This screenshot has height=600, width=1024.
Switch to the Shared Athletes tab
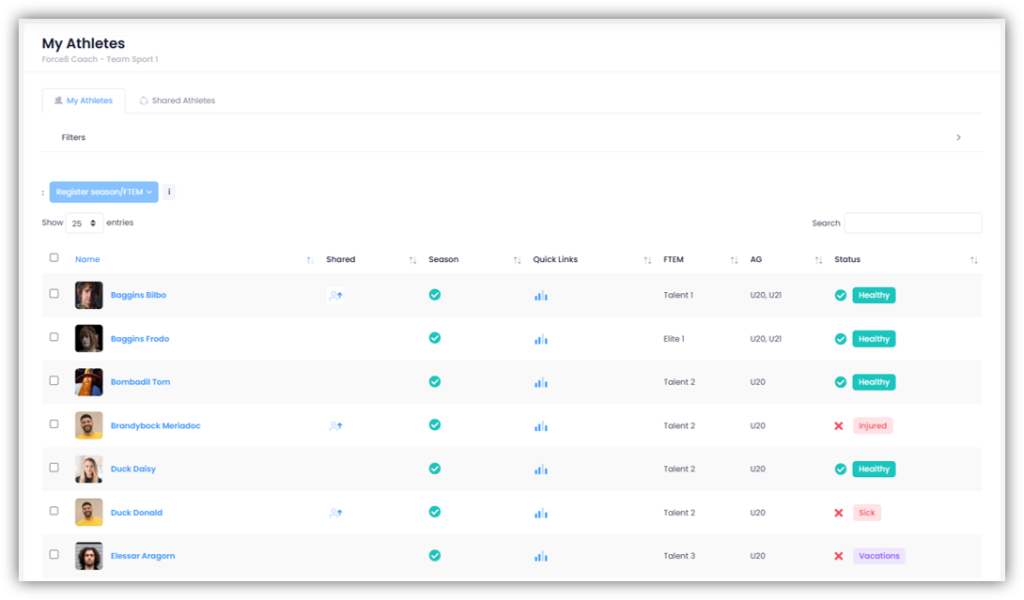pyautogui.click(x=177, y=101)
